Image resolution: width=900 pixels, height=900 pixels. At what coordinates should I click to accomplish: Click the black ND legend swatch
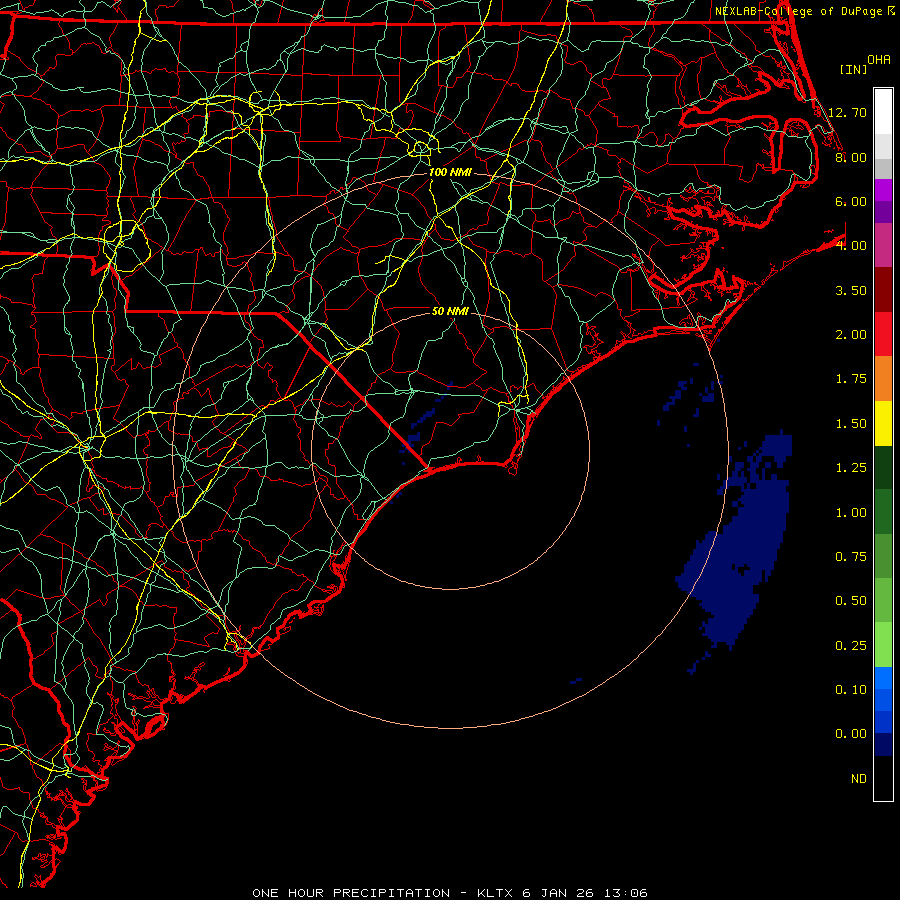click(x=883, y=778)
